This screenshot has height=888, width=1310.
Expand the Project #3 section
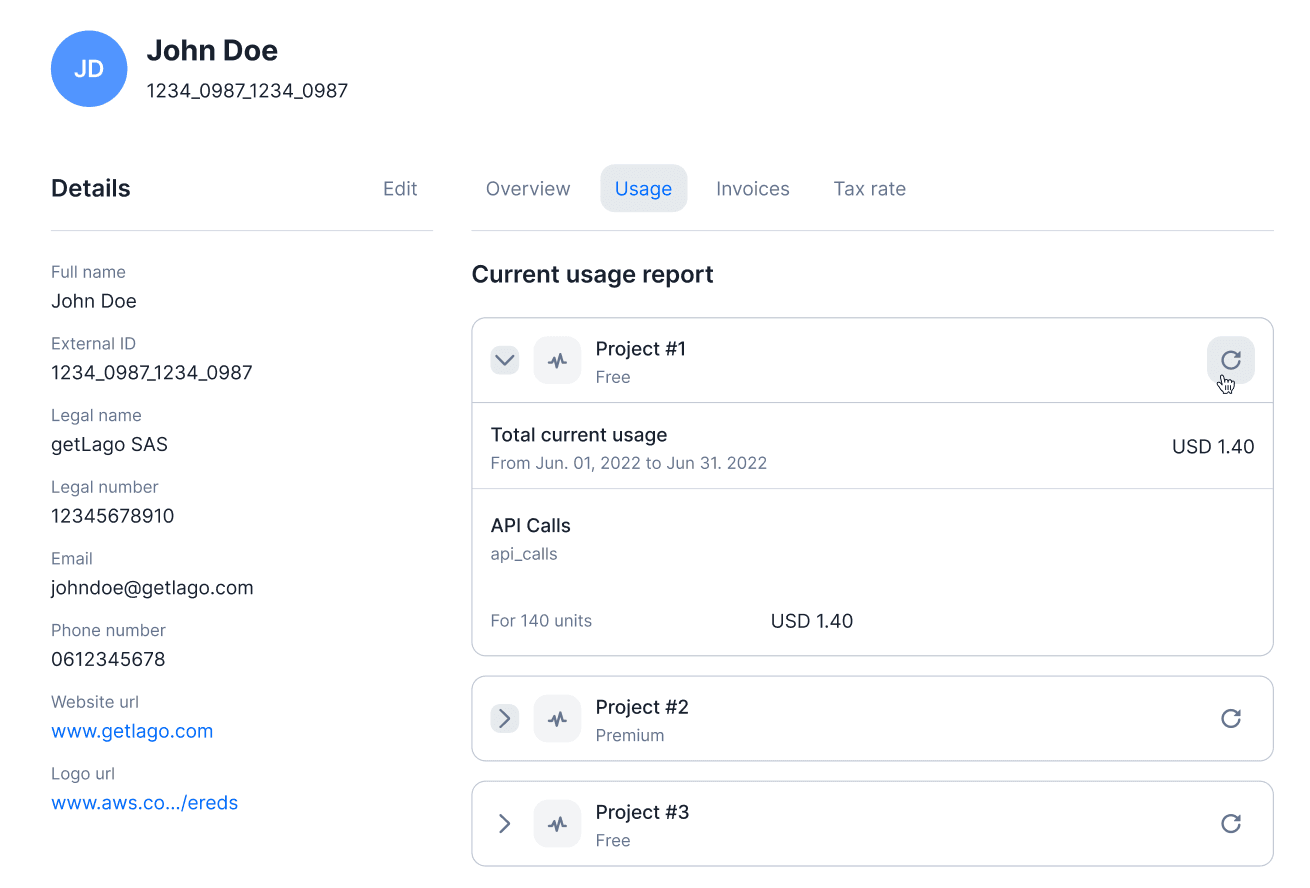(505, 823)
